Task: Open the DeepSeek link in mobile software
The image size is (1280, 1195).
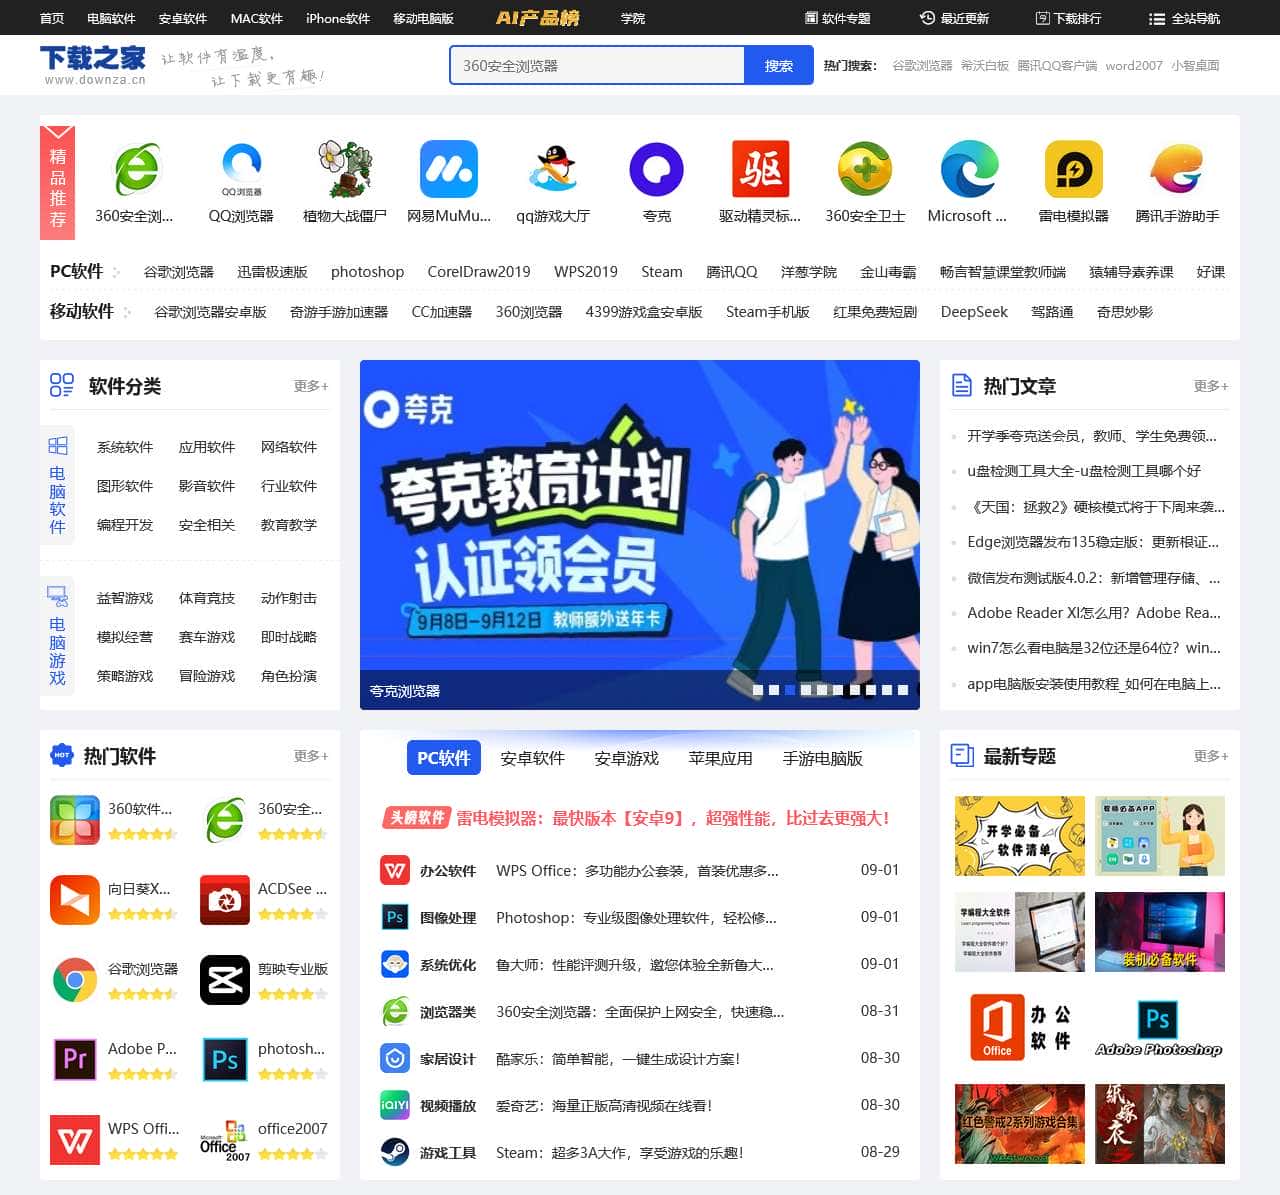Action: (973, 312)
